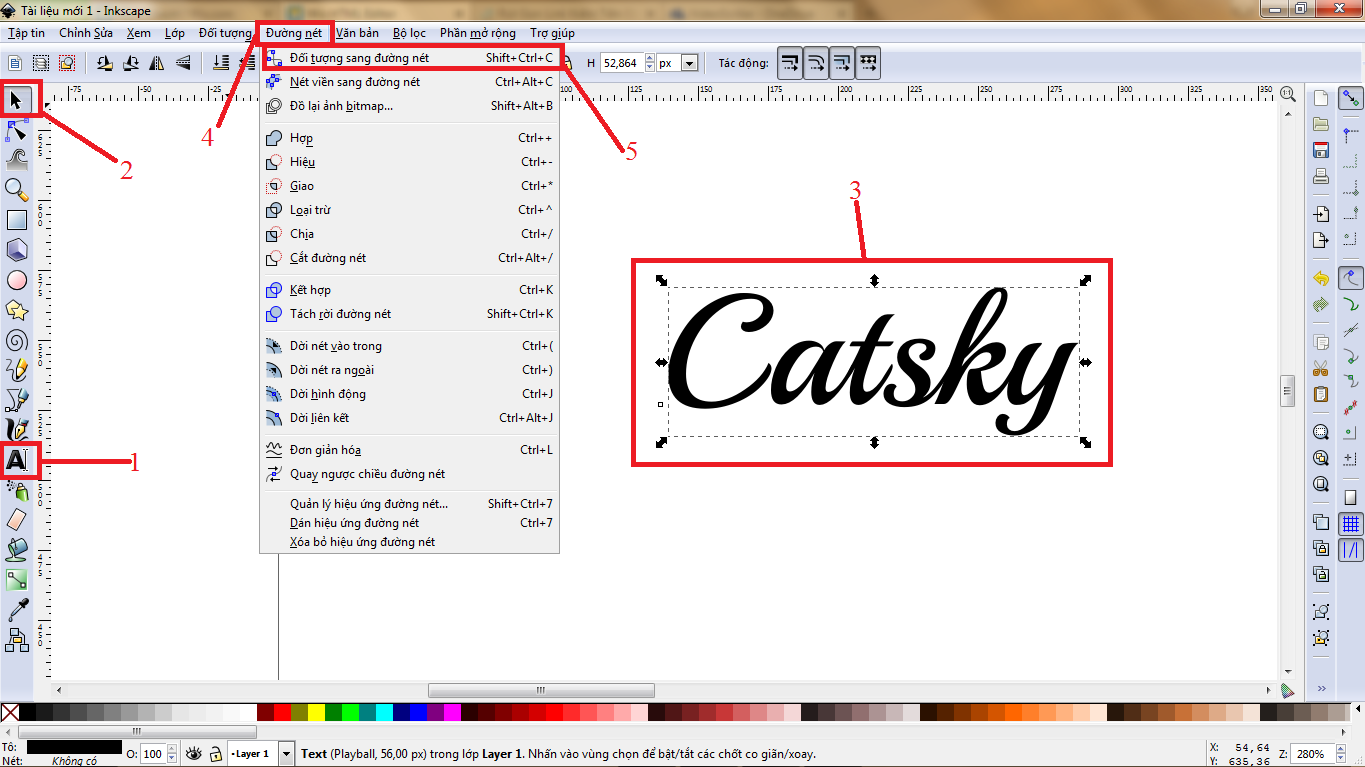
Task: Click the Cut scissors icon
Action: [1320, 367]
